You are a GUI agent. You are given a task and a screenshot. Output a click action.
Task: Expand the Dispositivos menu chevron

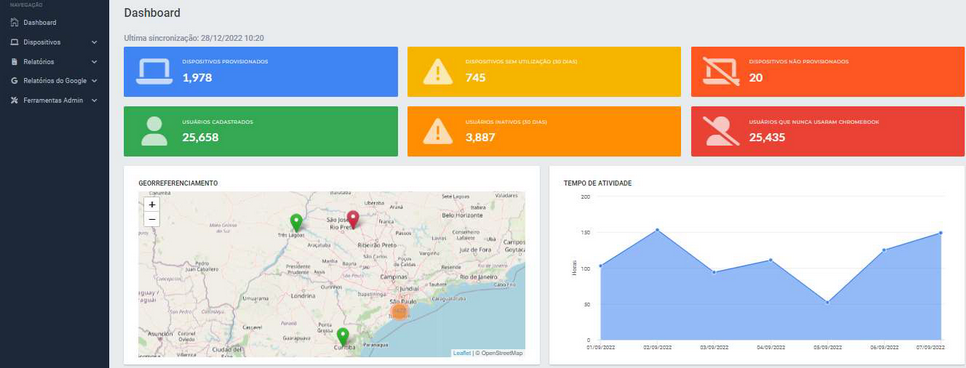(94, 43)
